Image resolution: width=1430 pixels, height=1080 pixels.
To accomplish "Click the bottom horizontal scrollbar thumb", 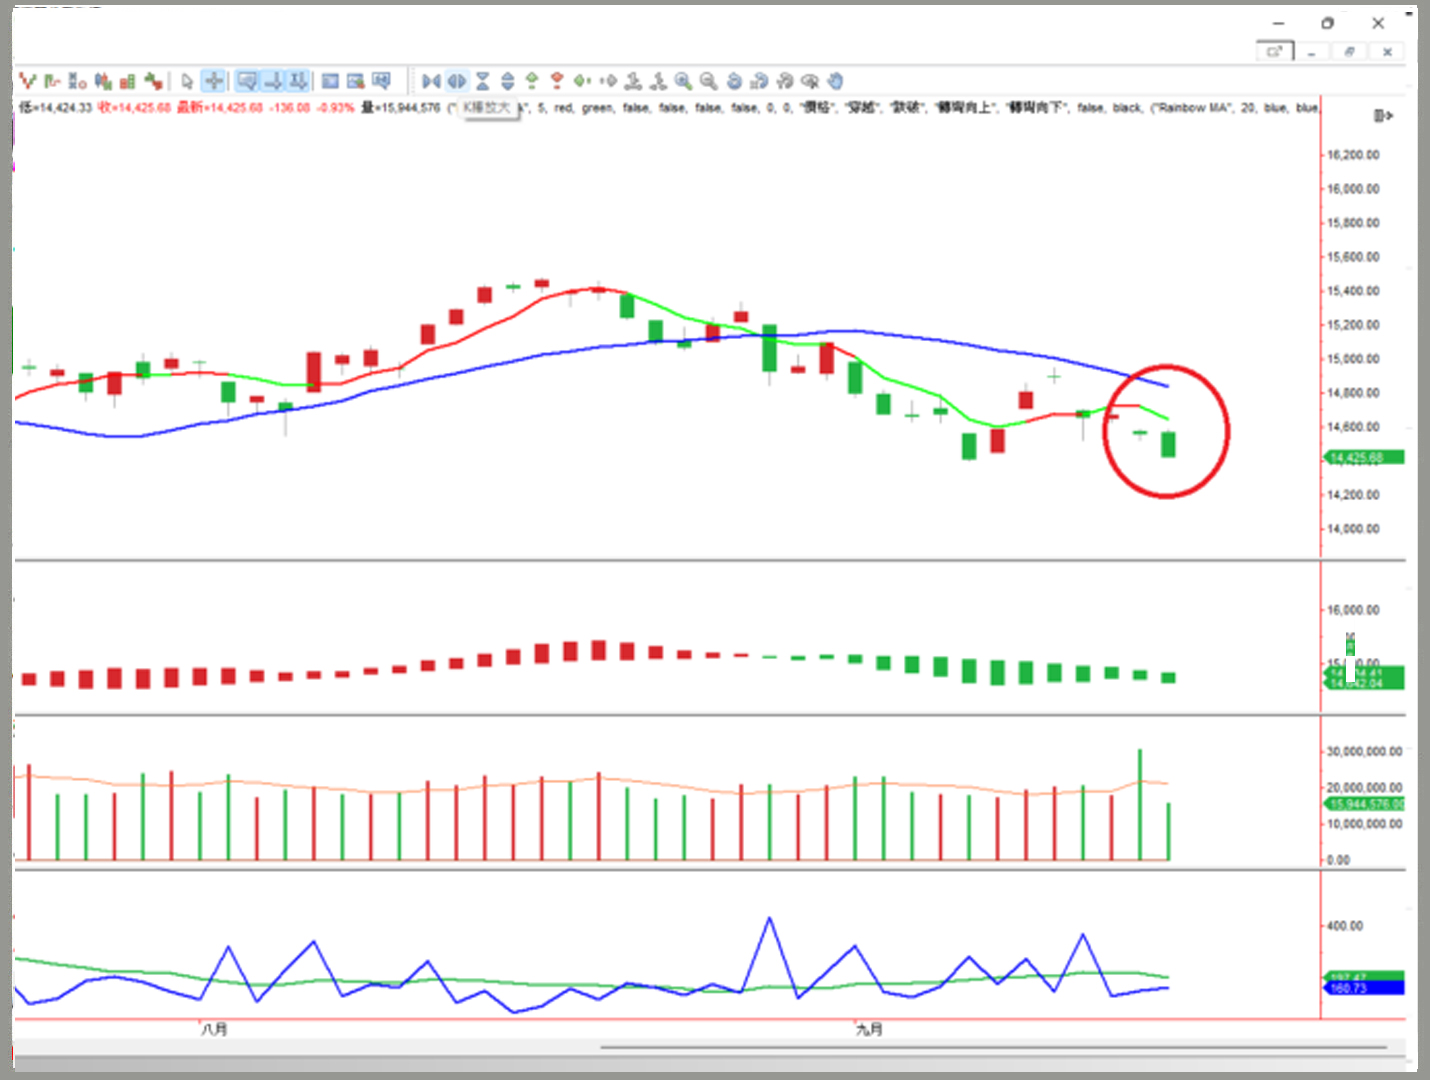I will (x=993, y=1048).
